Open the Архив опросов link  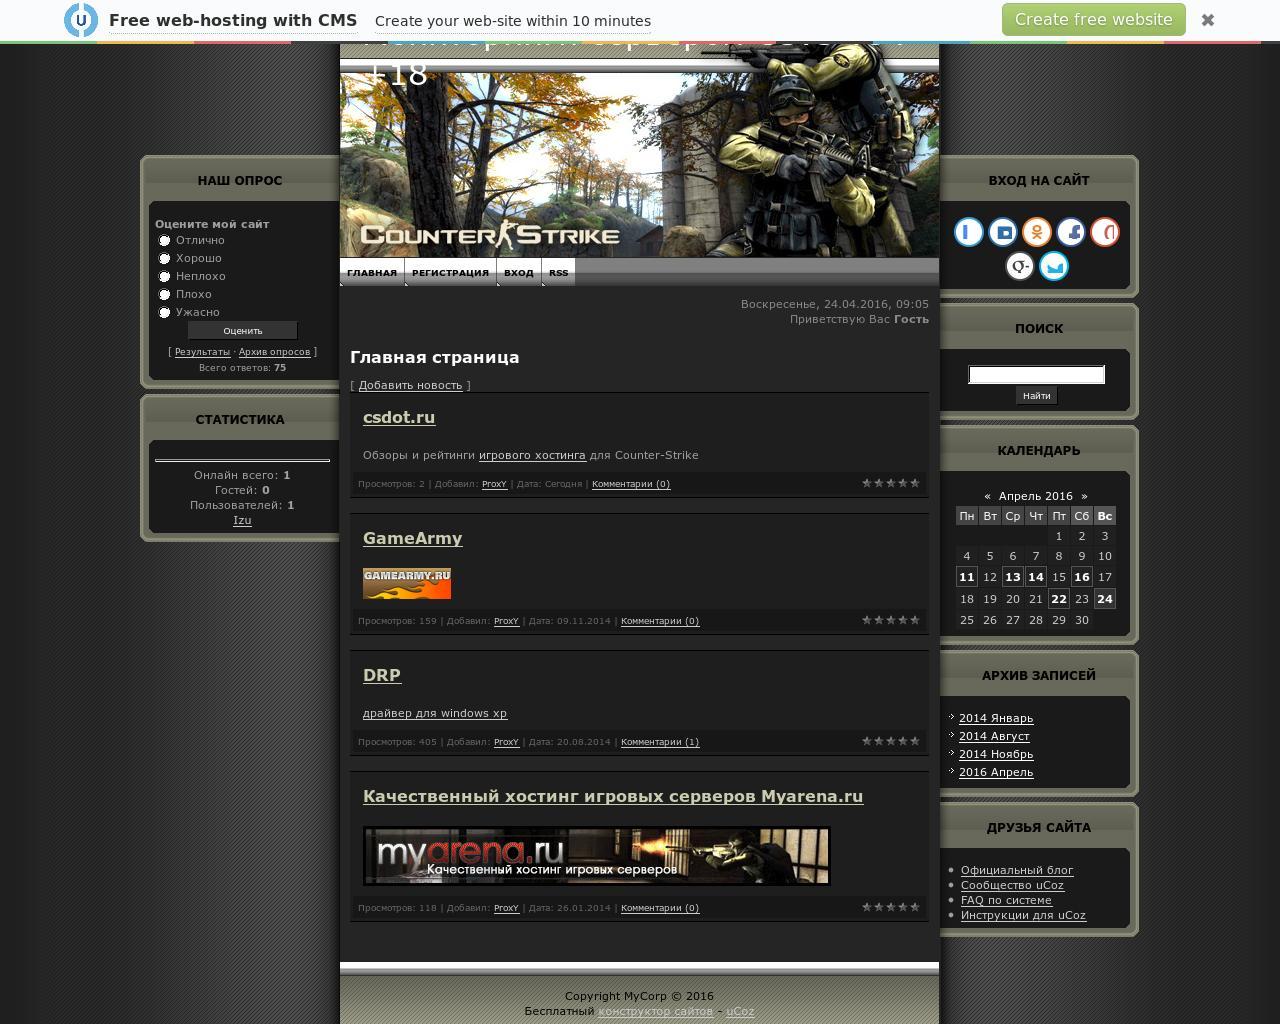click(x=274, y=352)
